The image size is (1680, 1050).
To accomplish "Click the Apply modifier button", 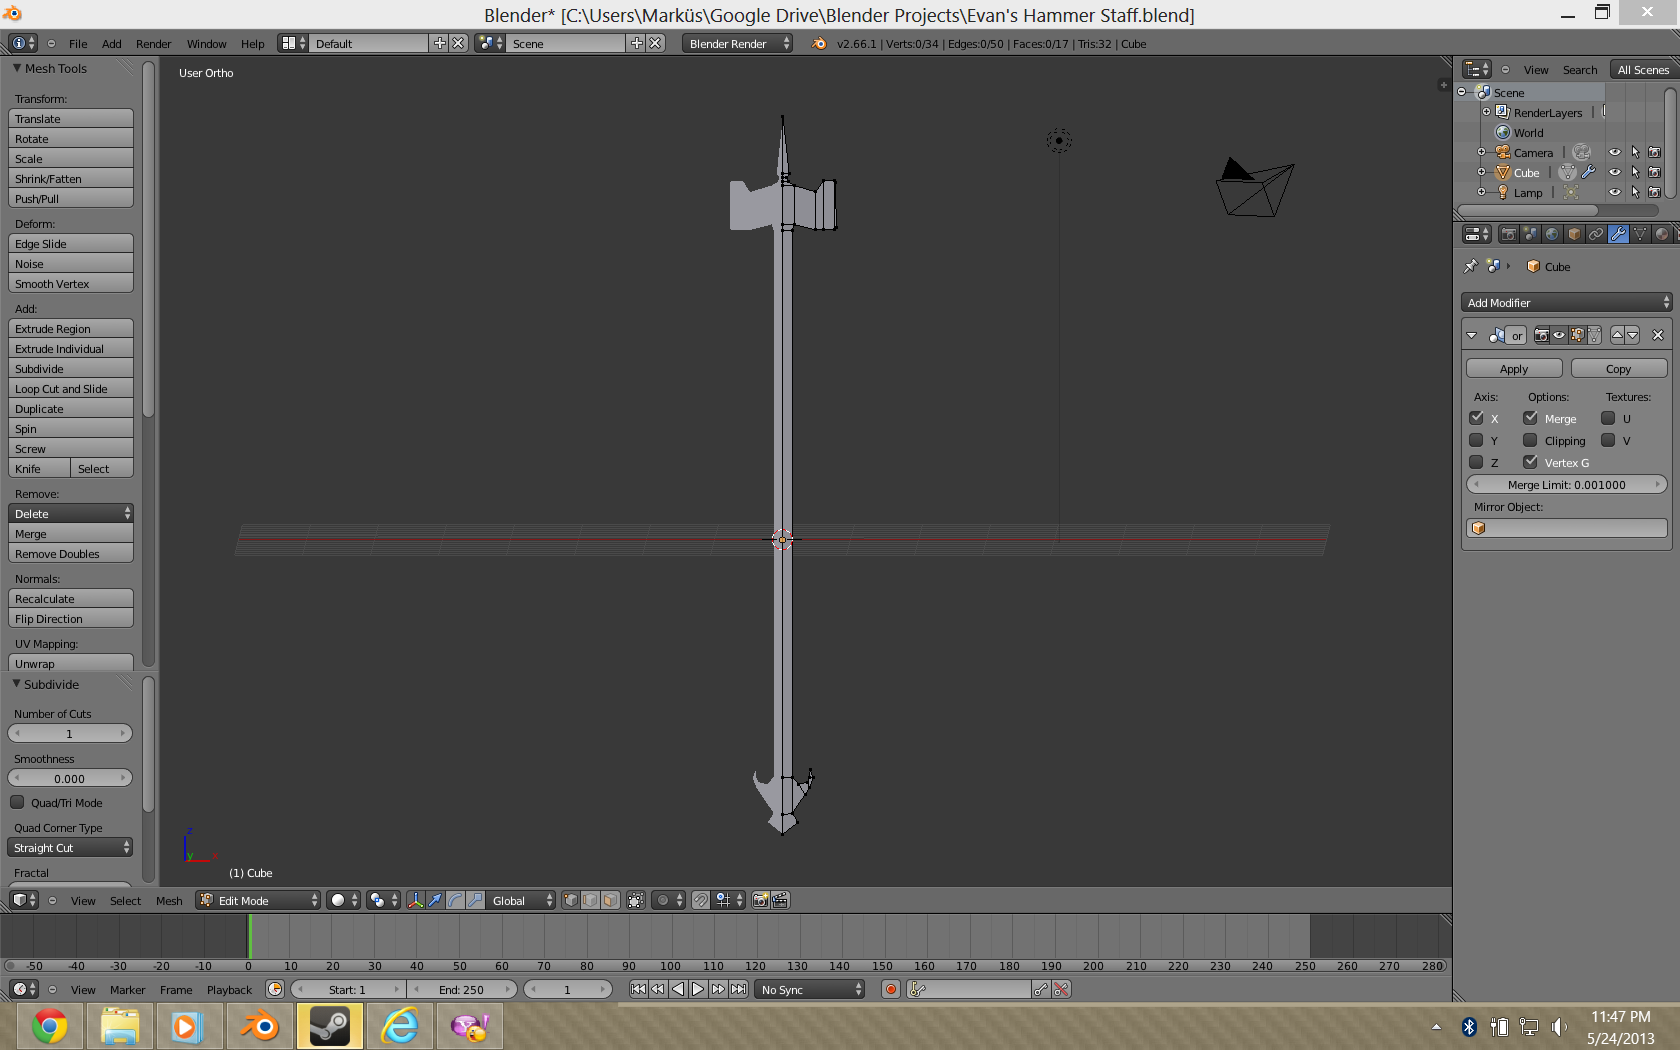I will (x=1513, y=369).
